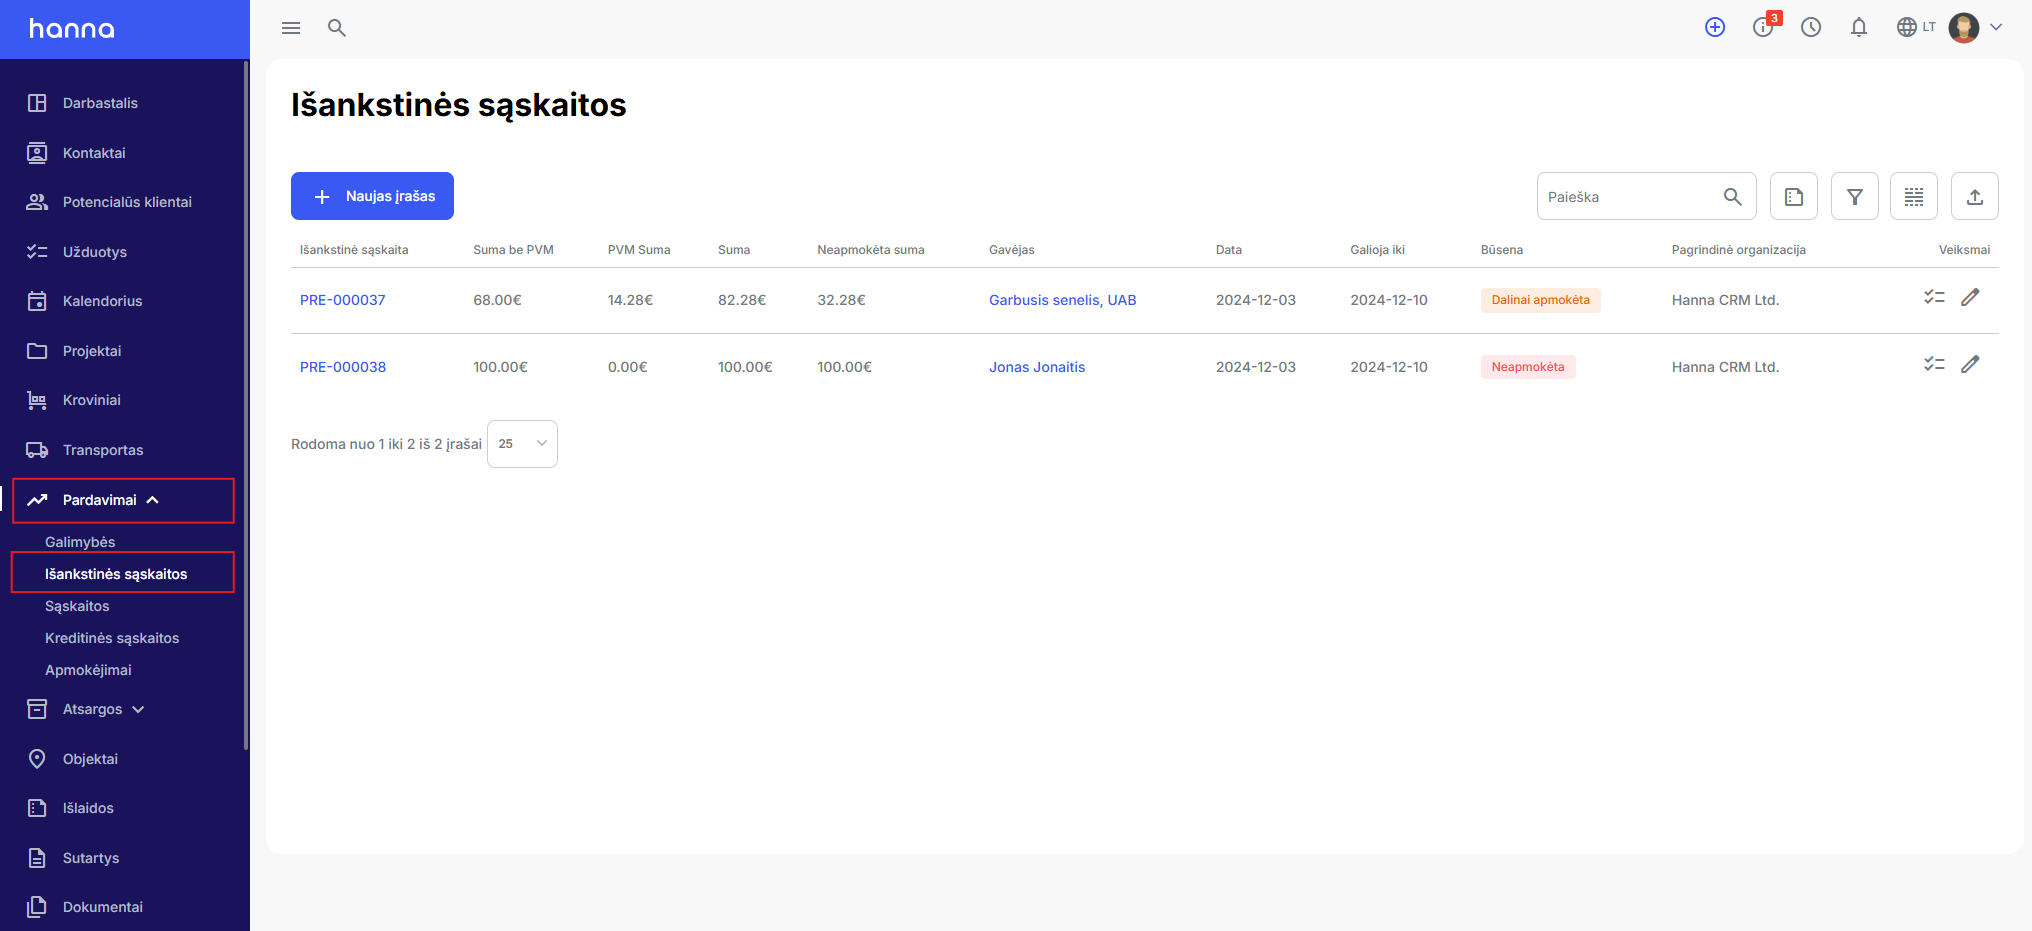Open checklist actions for PRE-000037
This screenshot has width=2032, height=931.
point(1934,297)
